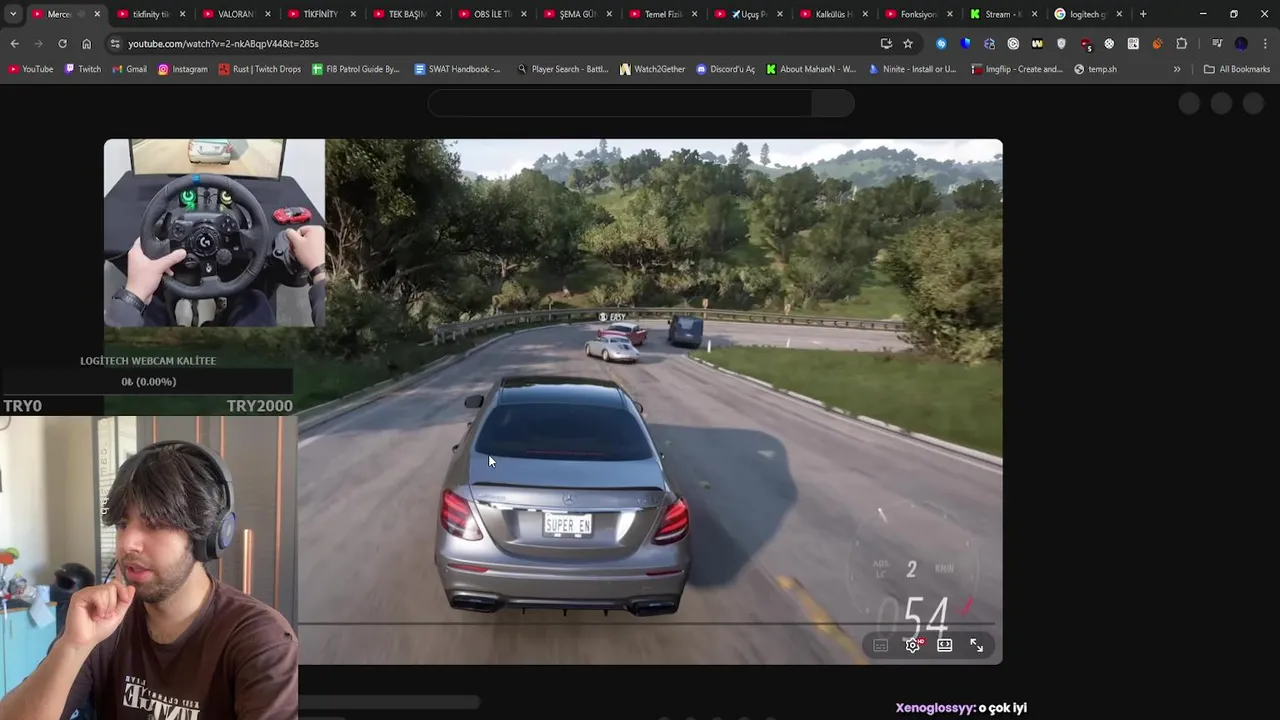Open the FIB Patrol Guide bookmark
The width and height of the screenshot is (1280, 720).
pyautogui.click(x=356, y=69)
